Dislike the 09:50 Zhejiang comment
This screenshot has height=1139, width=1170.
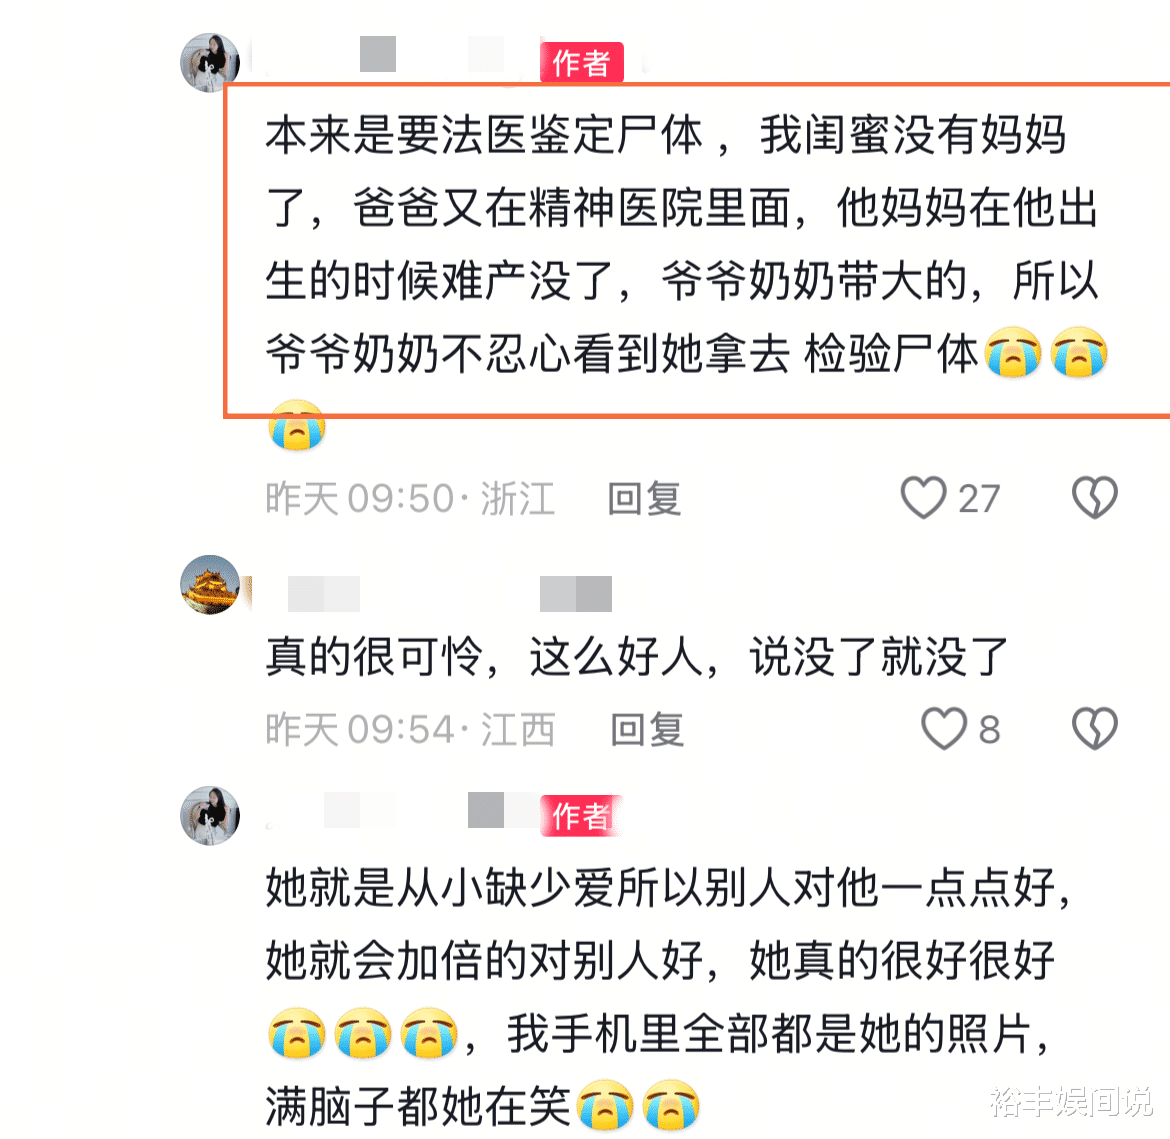tap(1095, 498)
